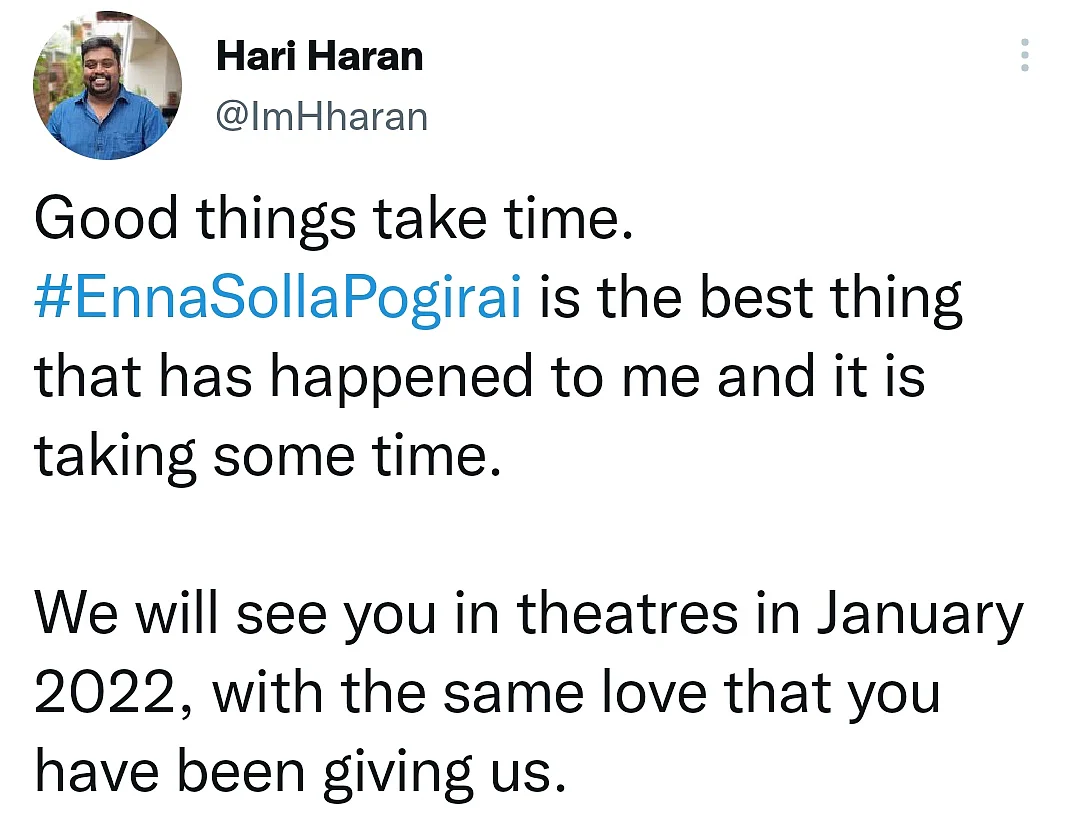Select the line 'that has happened to me and it is'
Viewport: 1080px width, 828px height.
pyautogui.click(x=479, y=377)
